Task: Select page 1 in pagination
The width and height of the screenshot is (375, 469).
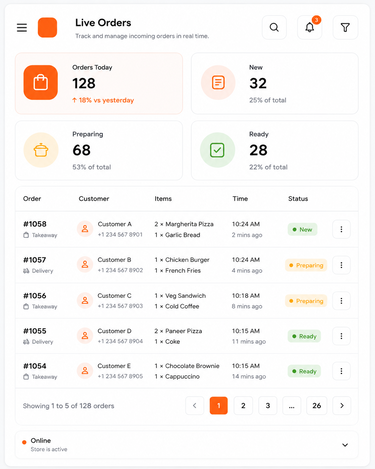Action: click(219, 406)
